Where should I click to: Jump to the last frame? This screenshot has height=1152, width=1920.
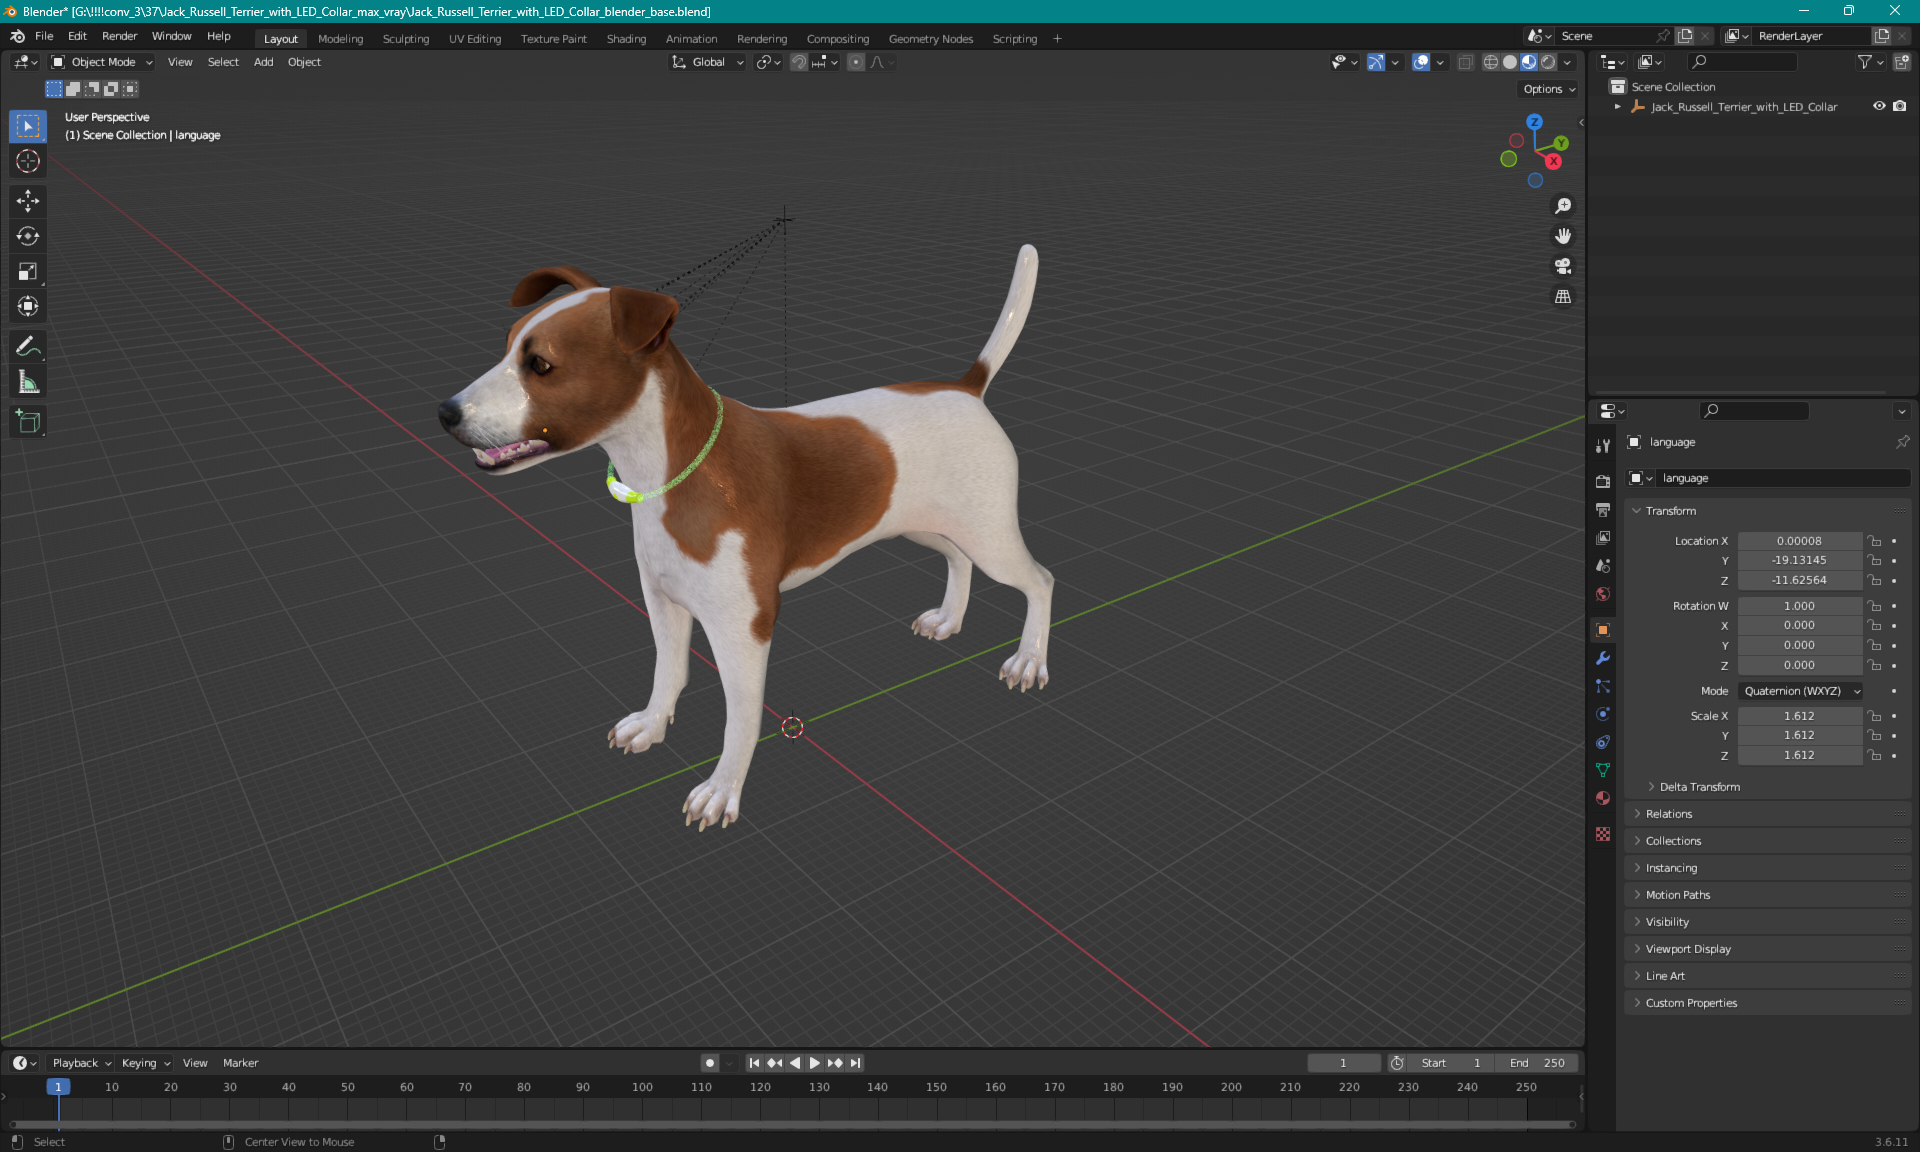[855, 1063]
